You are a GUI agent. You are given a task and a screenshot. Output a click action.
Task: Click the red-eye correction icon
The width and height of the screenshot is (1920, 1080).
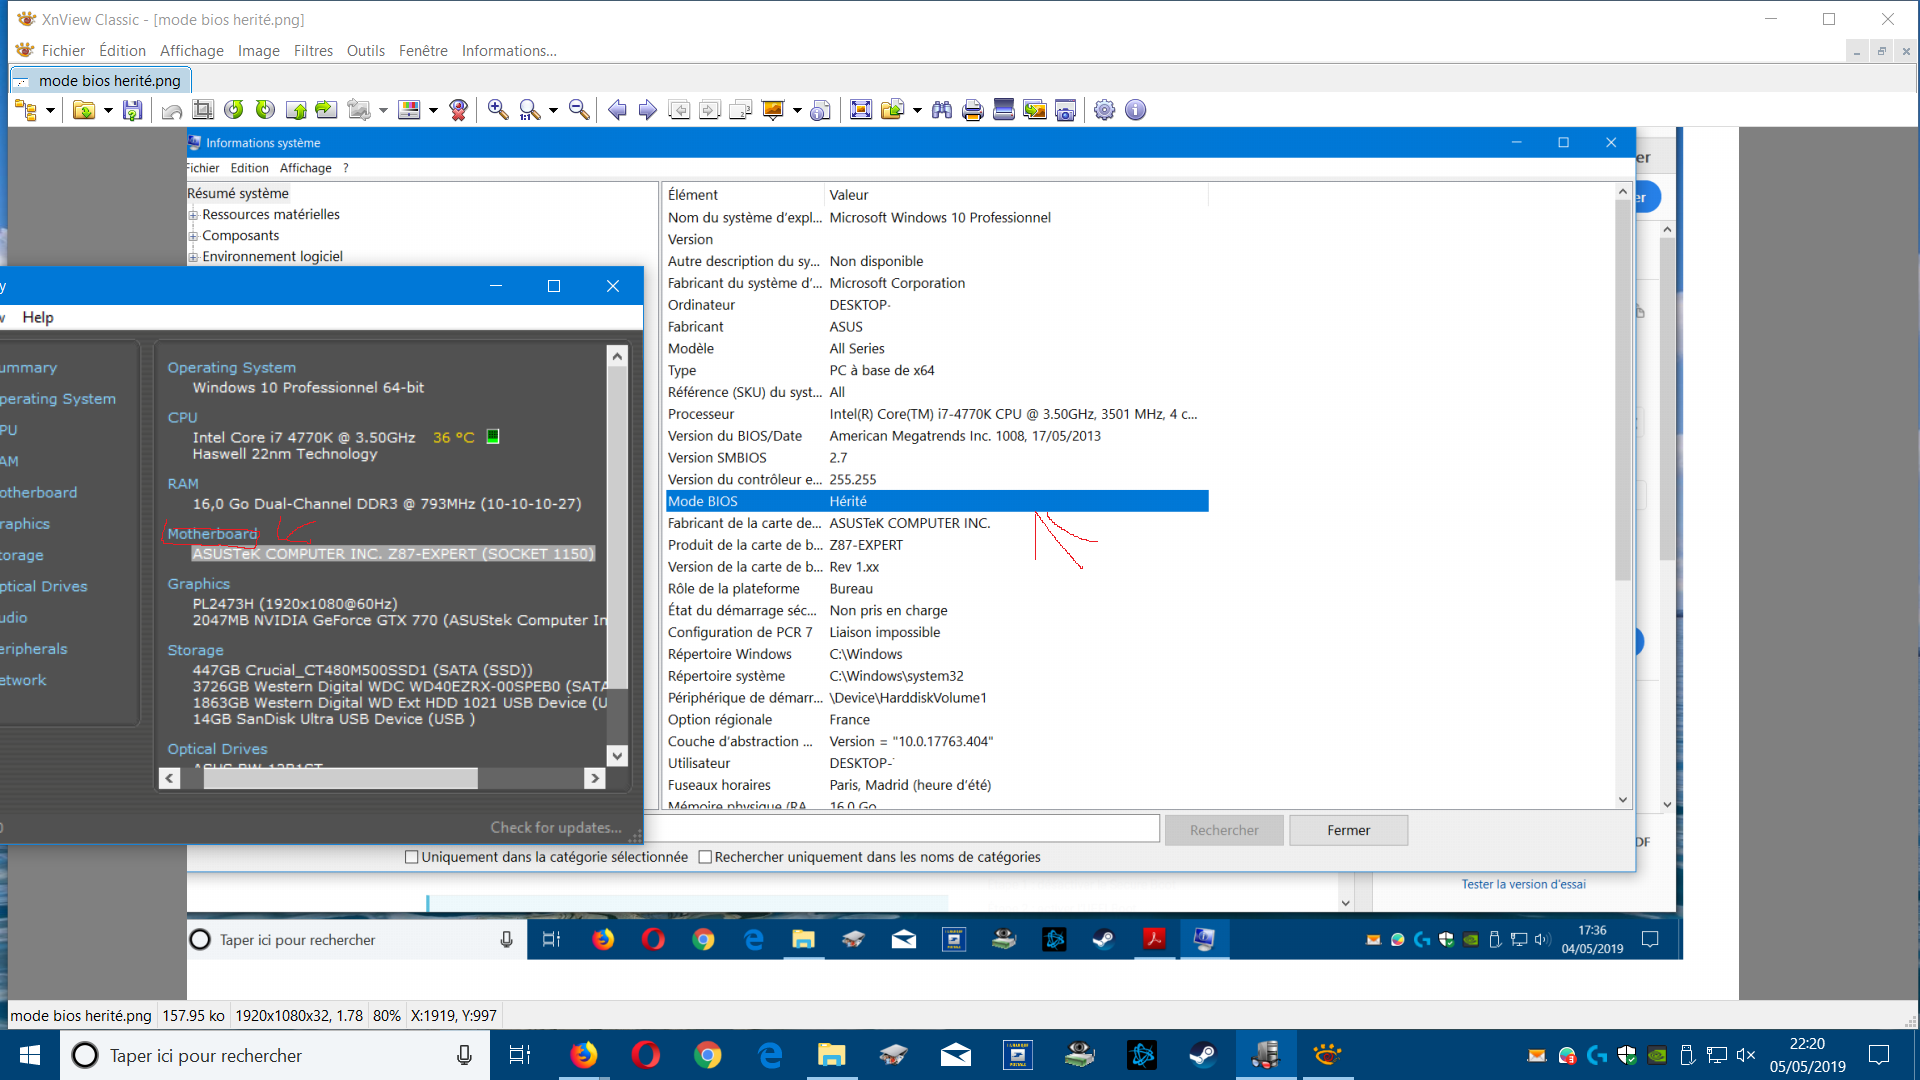tap(459, 110)
